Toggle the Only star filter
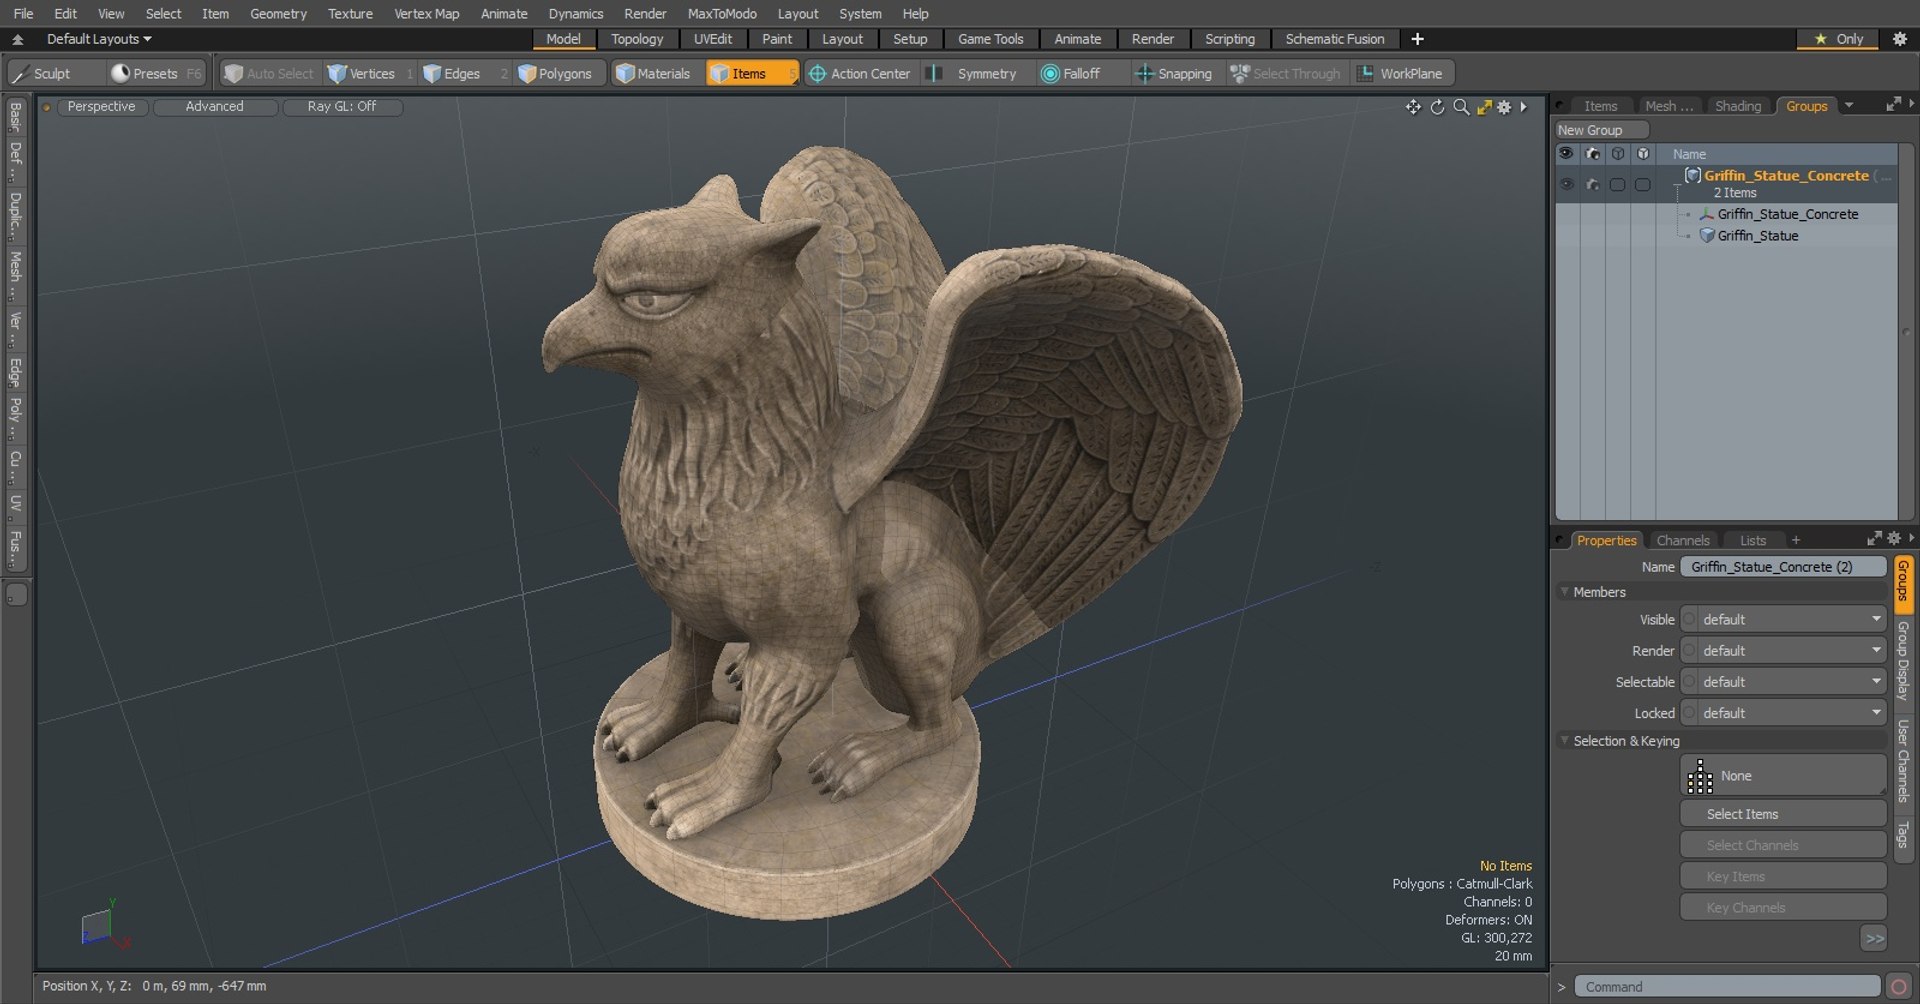The image size is (1920, 1004). (1838, 39)
